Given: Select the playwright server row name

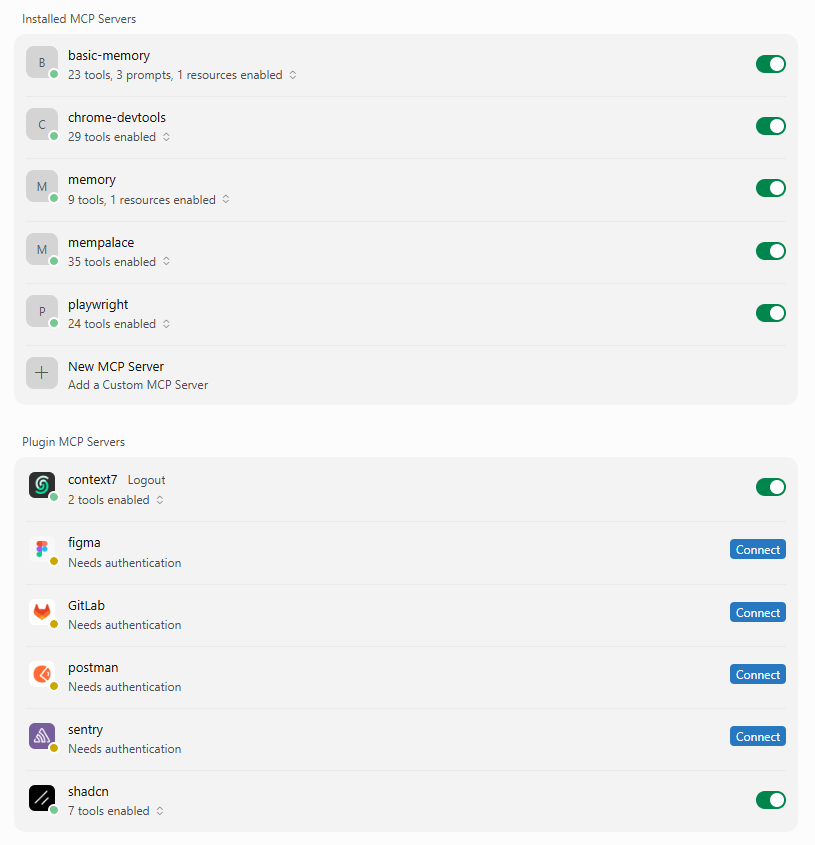Looking at the screenshot, I should (x=98, y=304).
